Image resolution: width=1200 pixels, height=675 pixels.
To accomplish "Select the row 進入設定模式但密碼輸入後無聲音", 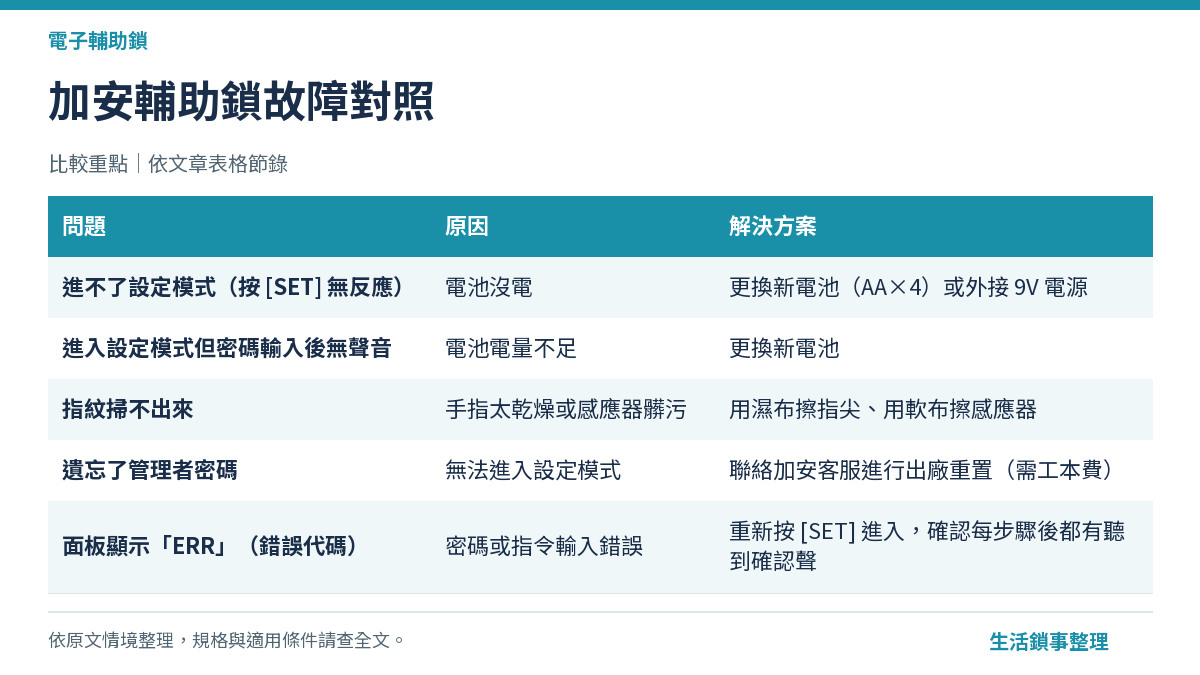I will pyautogui.click(x=600, y=349).
